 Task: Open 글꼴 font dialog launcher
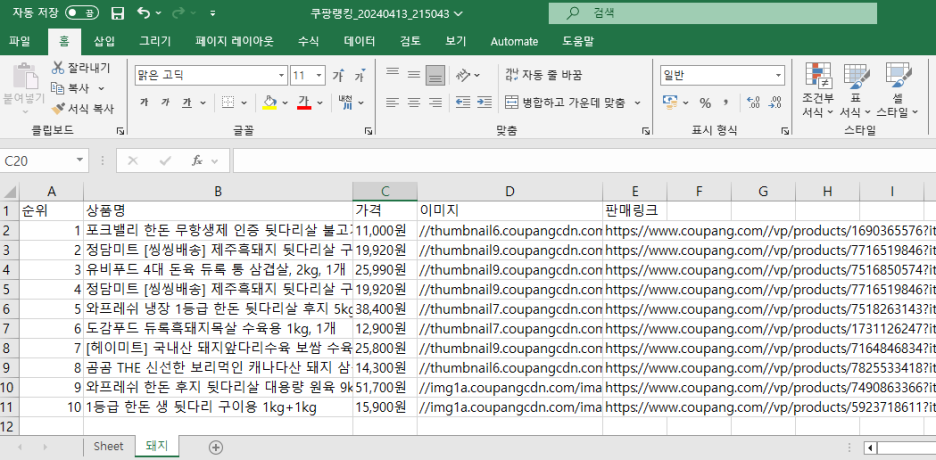pyautogui.click(x=368, y=130)
